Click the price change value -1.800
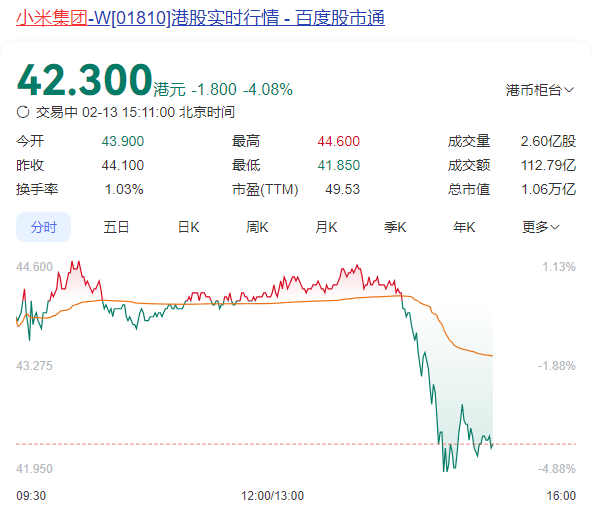The height and width of the screenshot is (508, 592). pos(214,90)
